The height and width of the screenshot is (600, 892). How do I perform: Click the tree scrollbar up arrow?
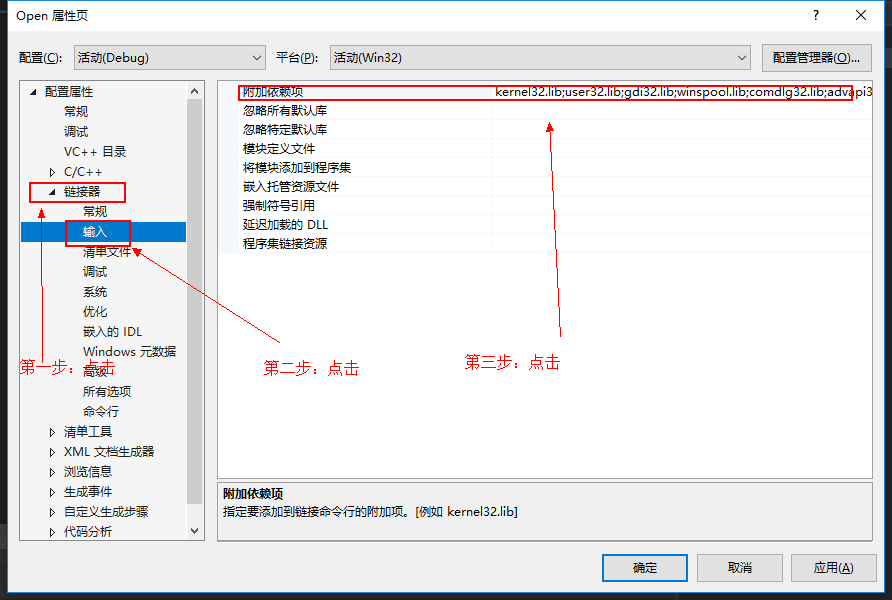(195, 91)
